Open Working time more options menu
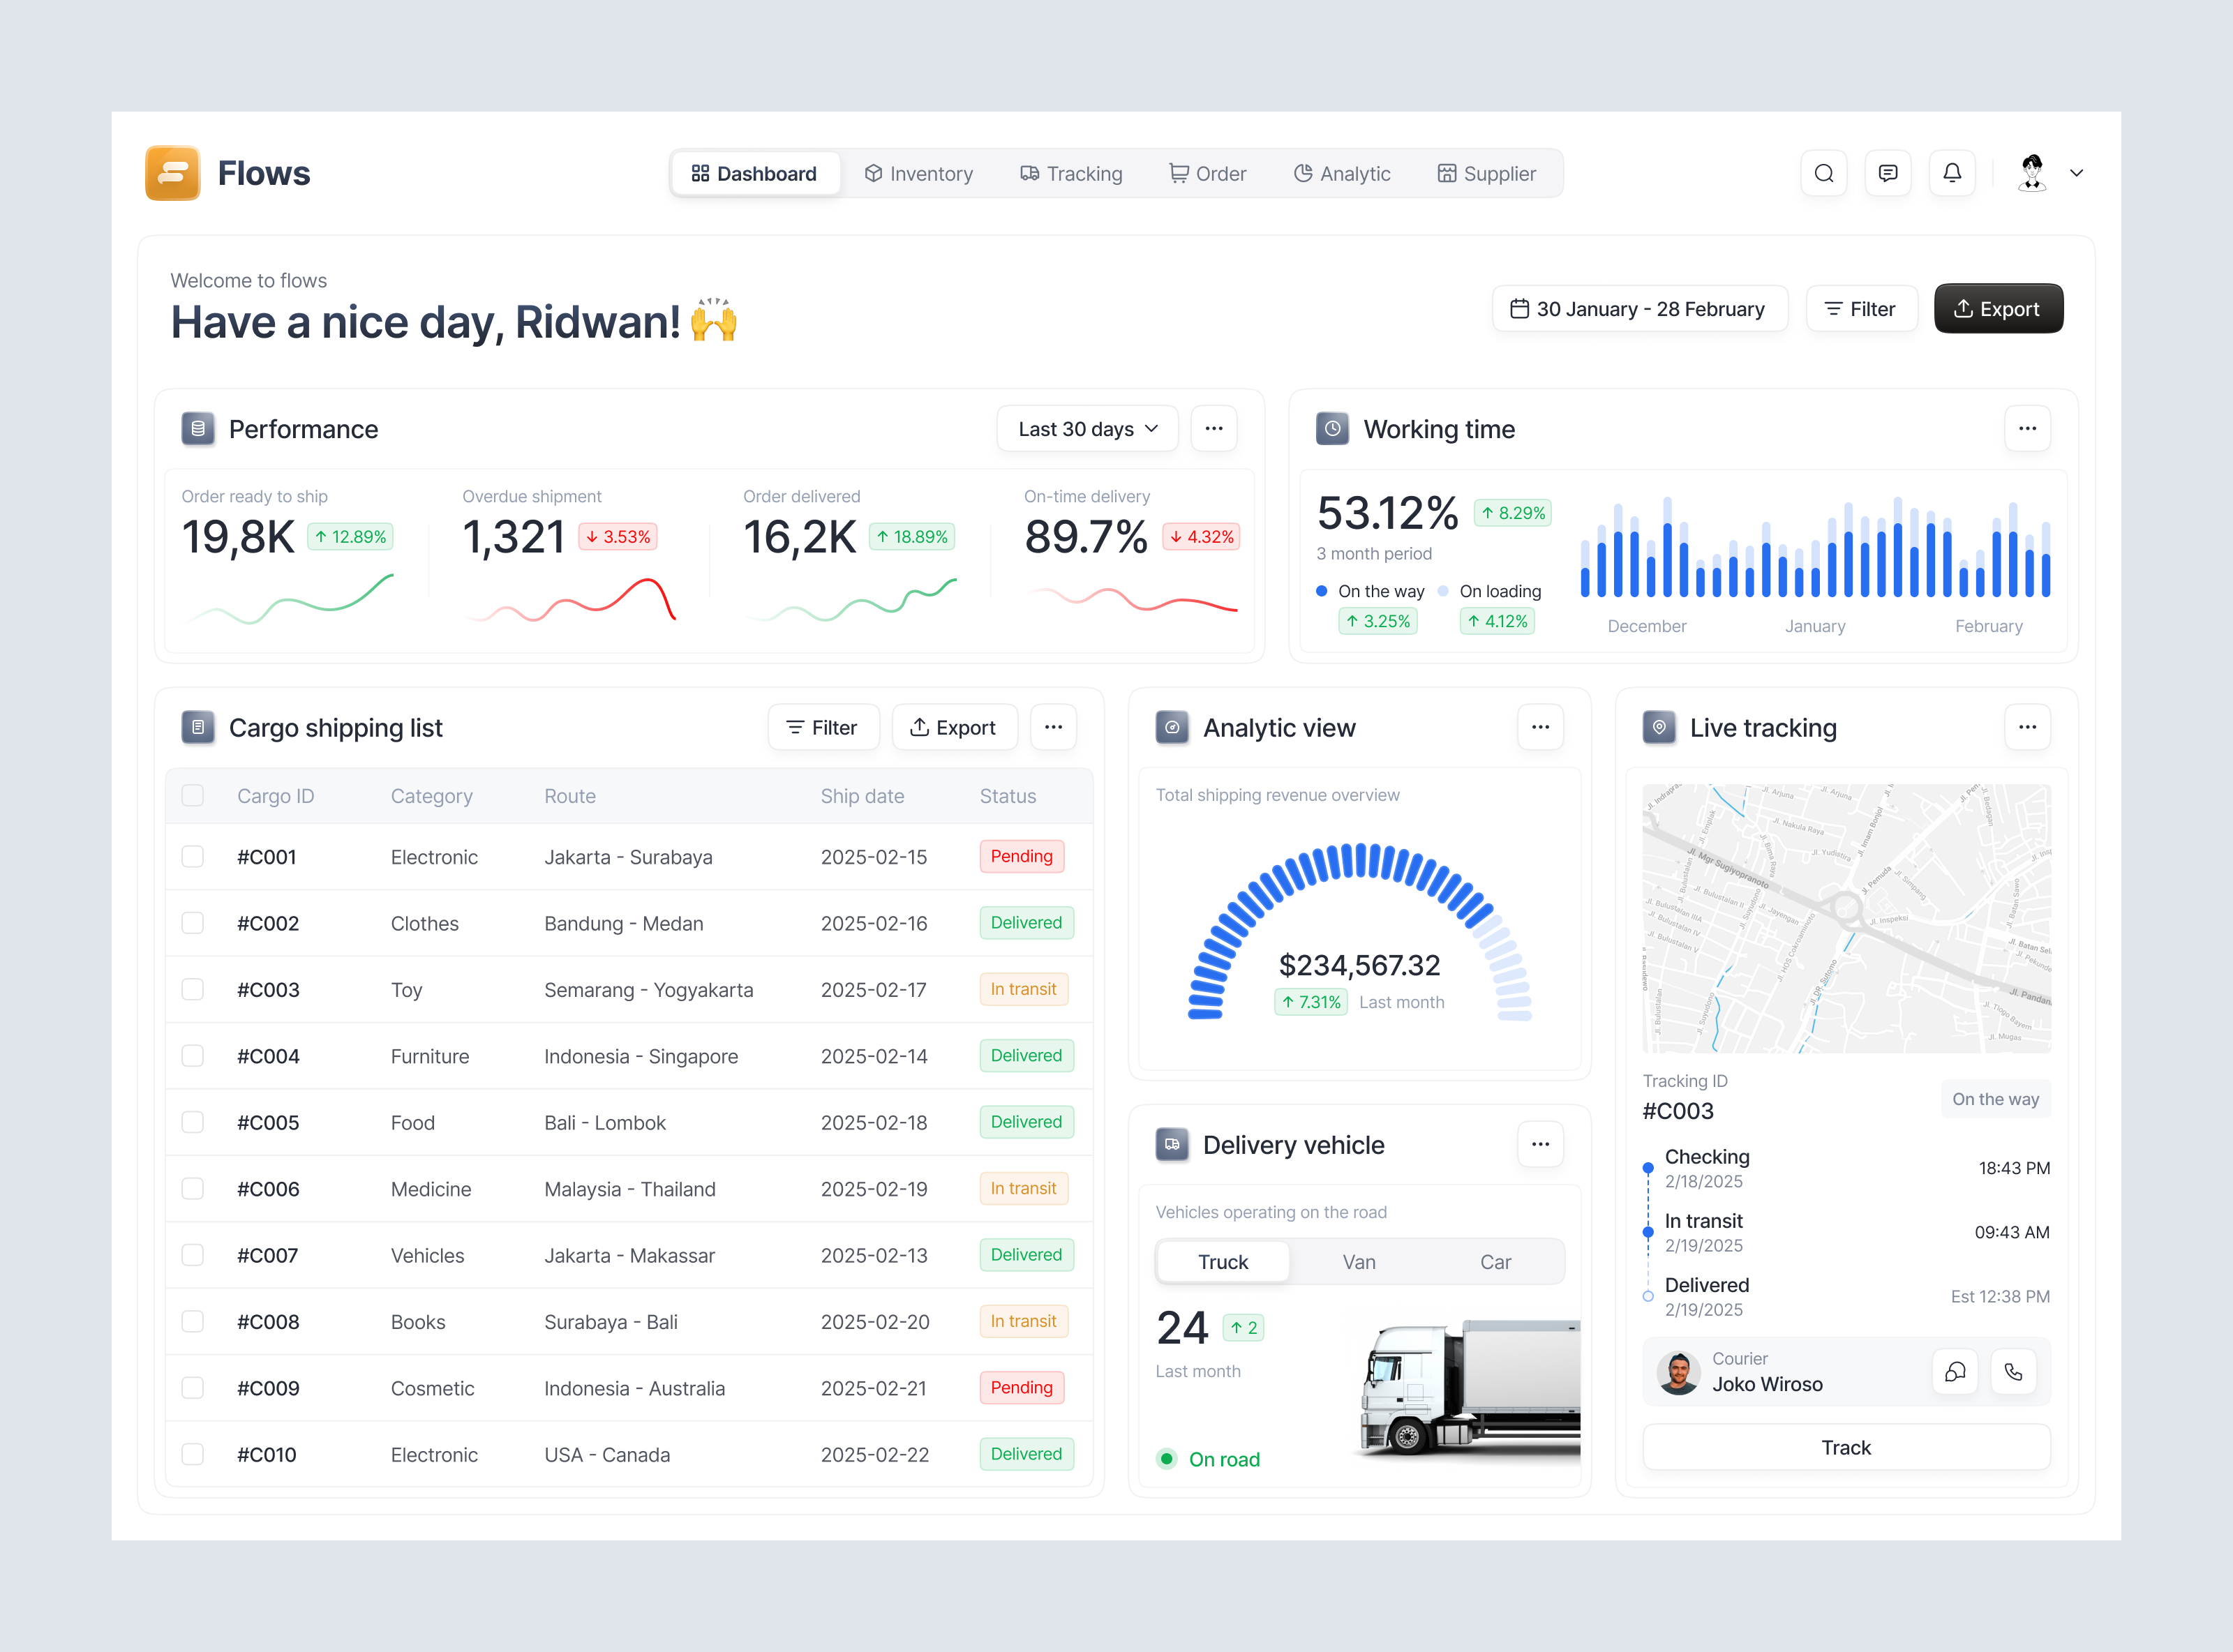This screenshot has width=2233, height=1652. pyautogui.click(x=2027, y=428)
